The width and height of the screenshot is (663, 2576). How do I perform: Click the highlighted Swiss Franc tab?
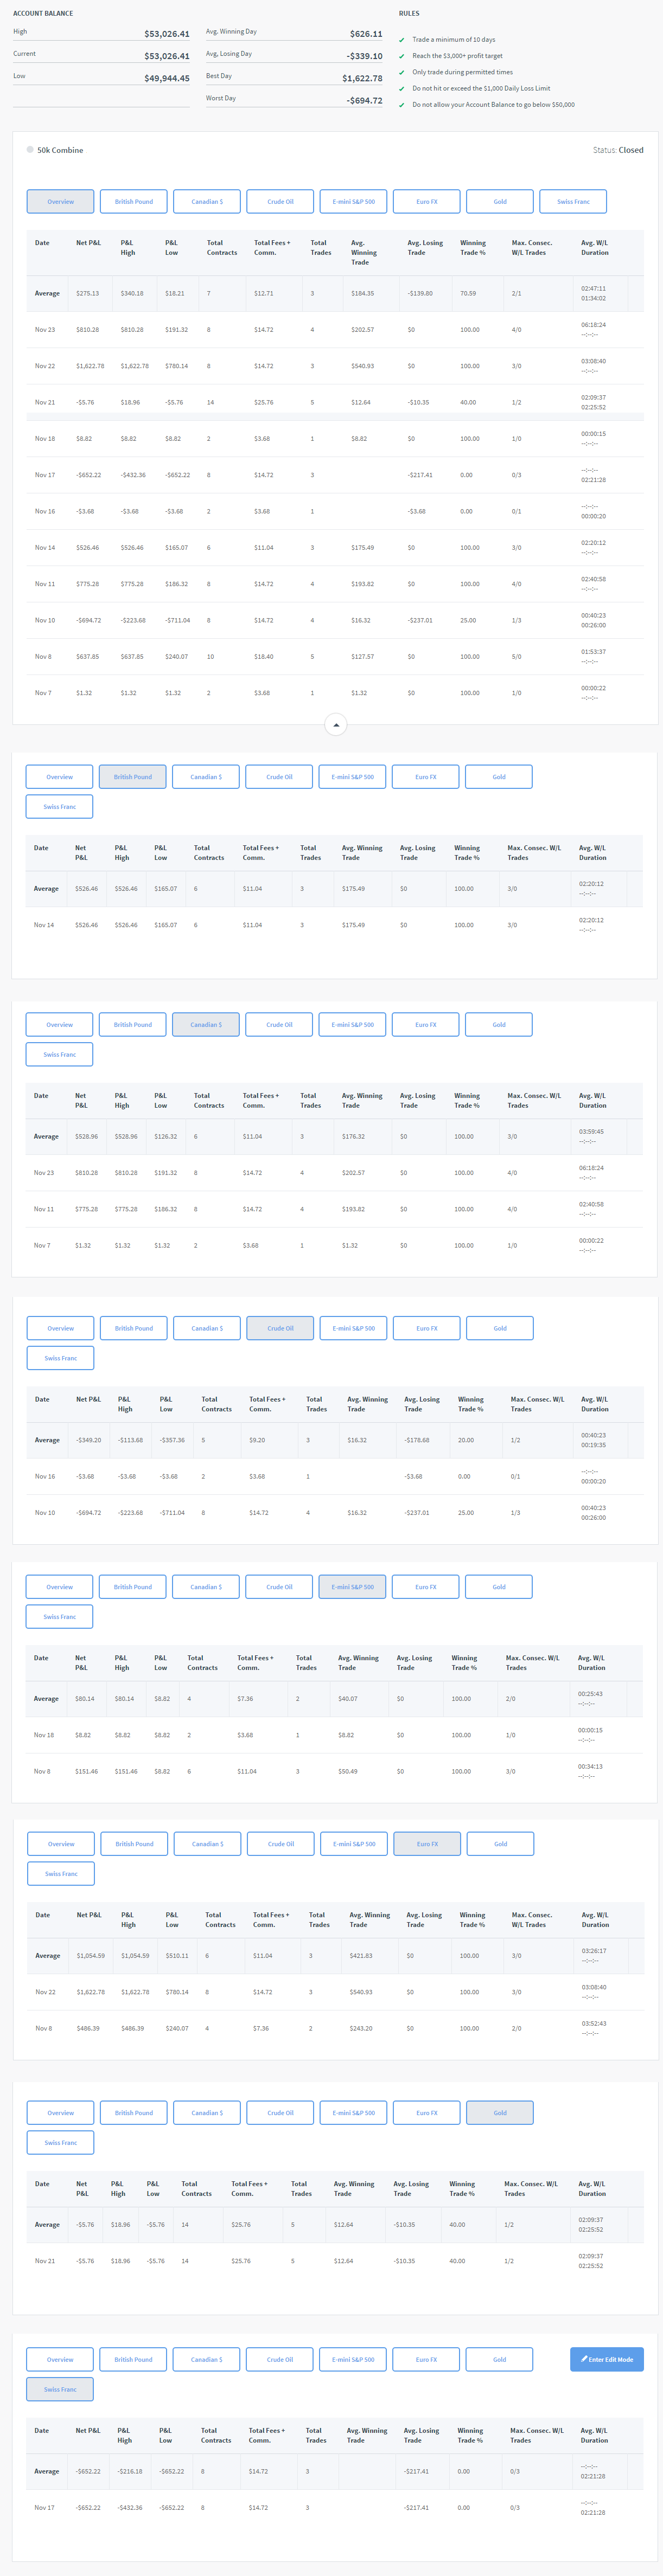coord(60,2389)
